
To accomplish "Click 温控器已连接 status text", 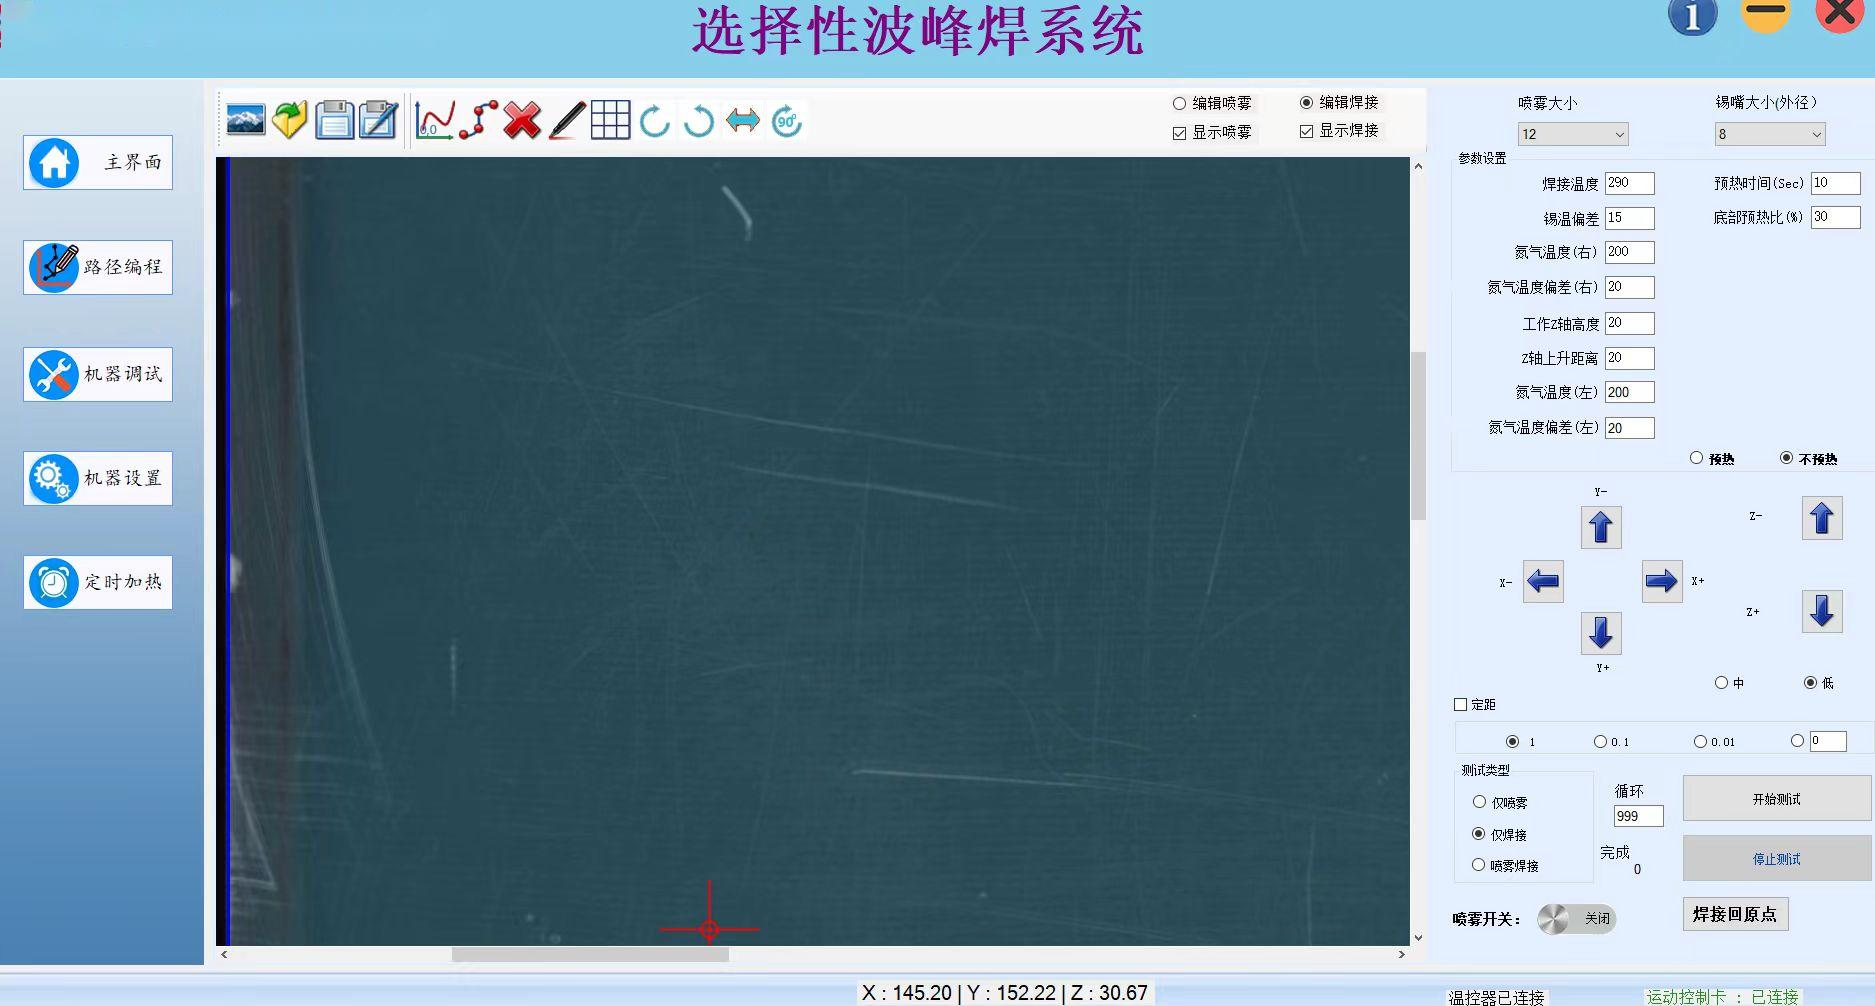I will 1497,997.
